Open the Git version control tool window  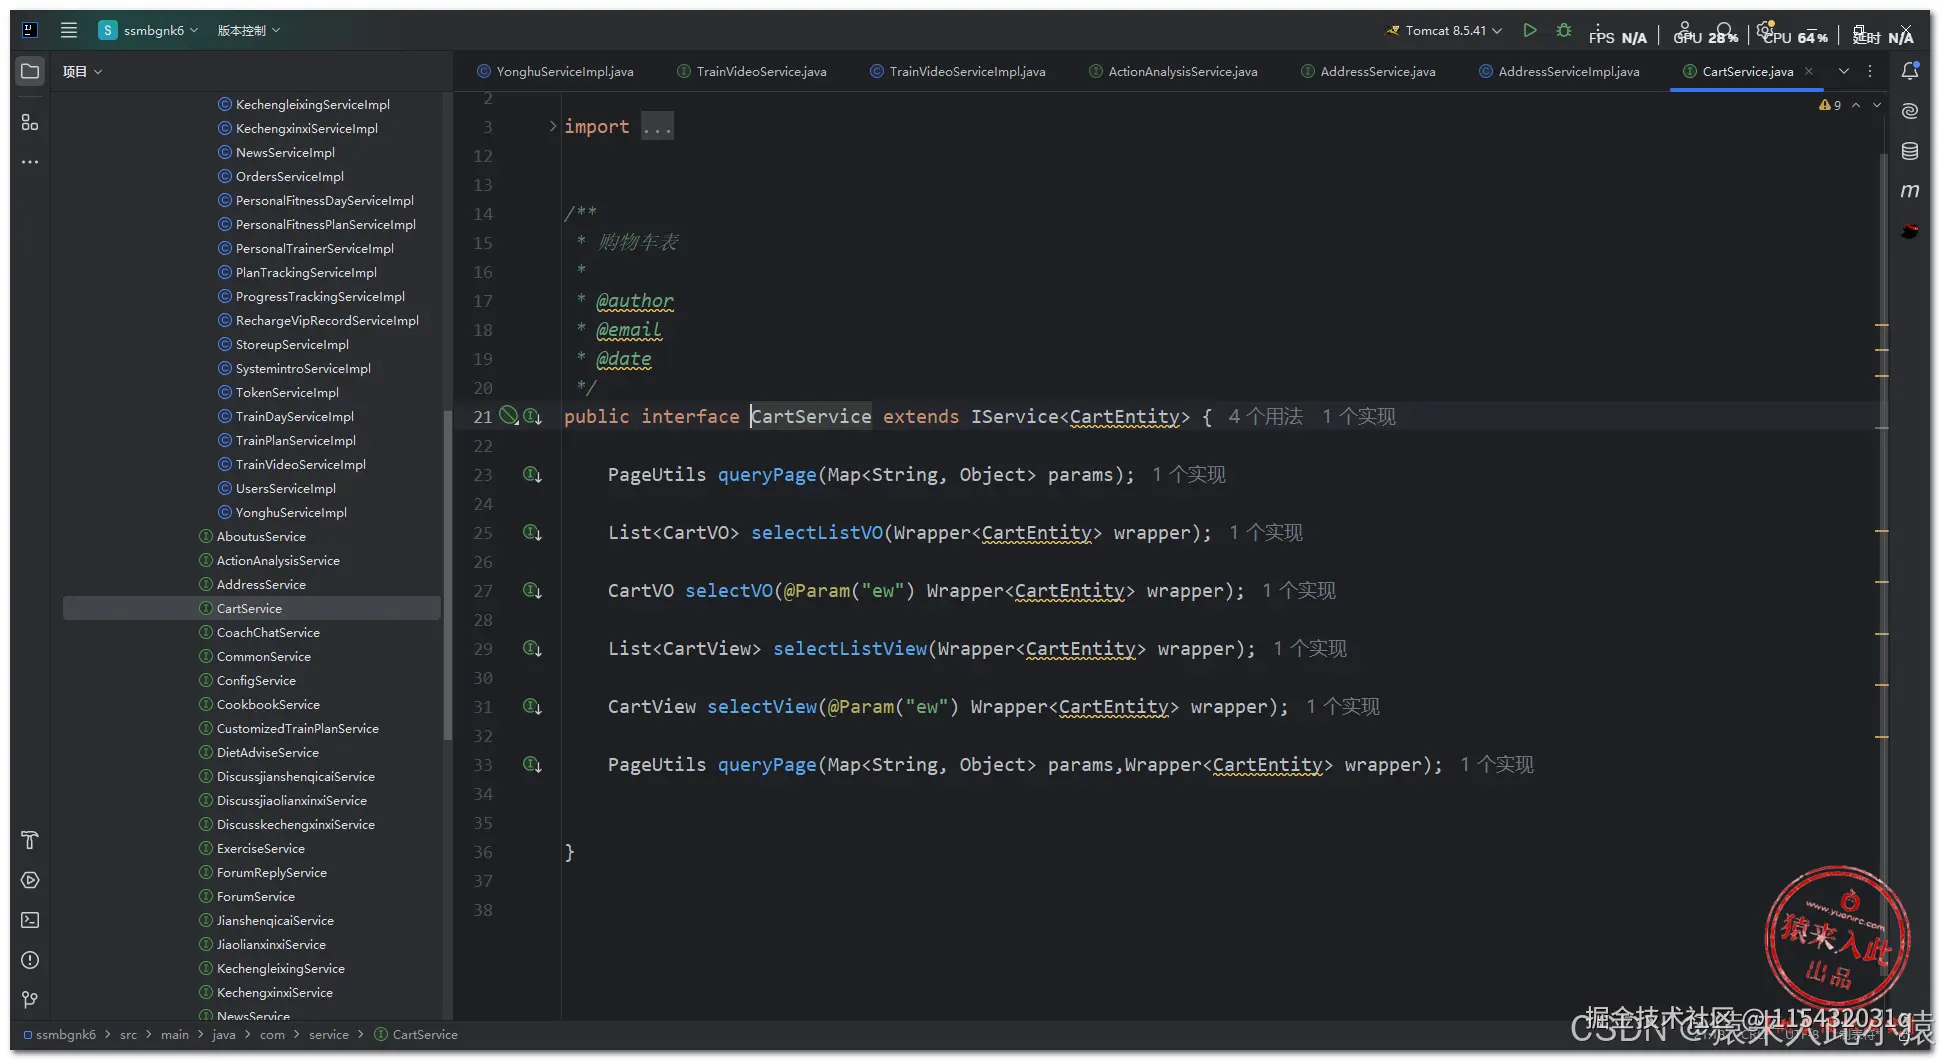pyautogui.click(x=30, y=1000)
